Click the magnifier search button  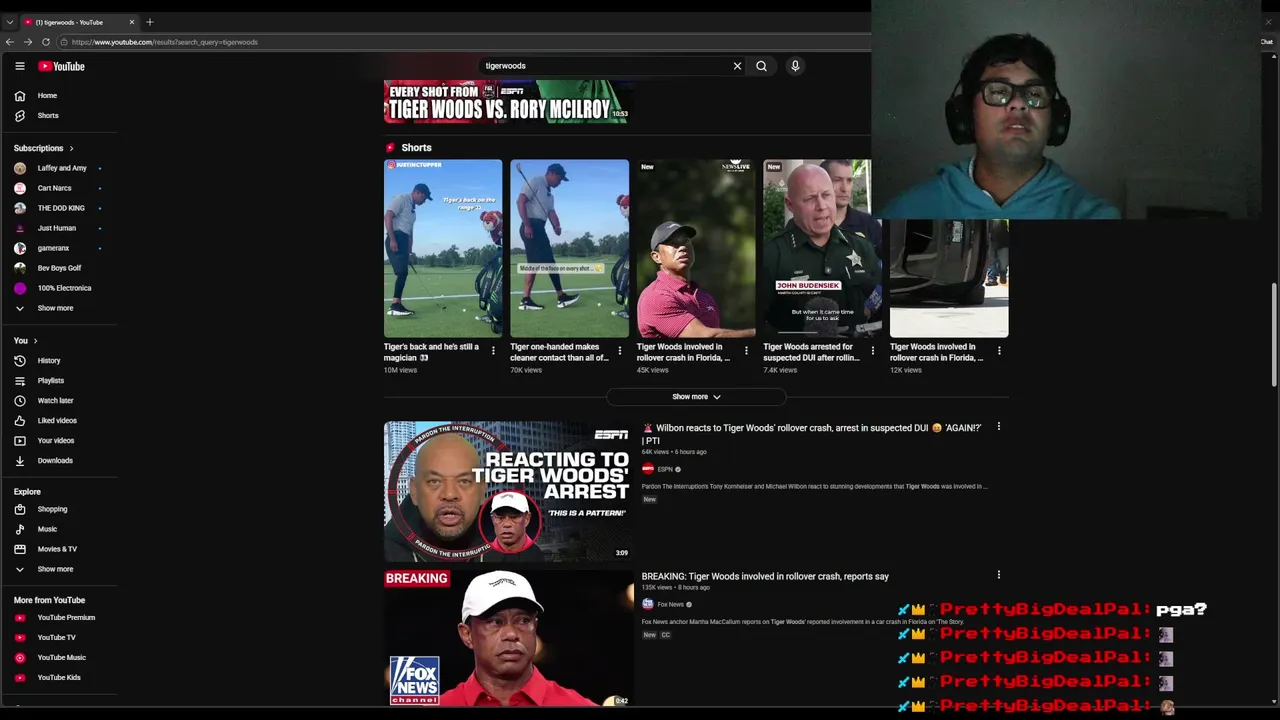click(761, 66)
